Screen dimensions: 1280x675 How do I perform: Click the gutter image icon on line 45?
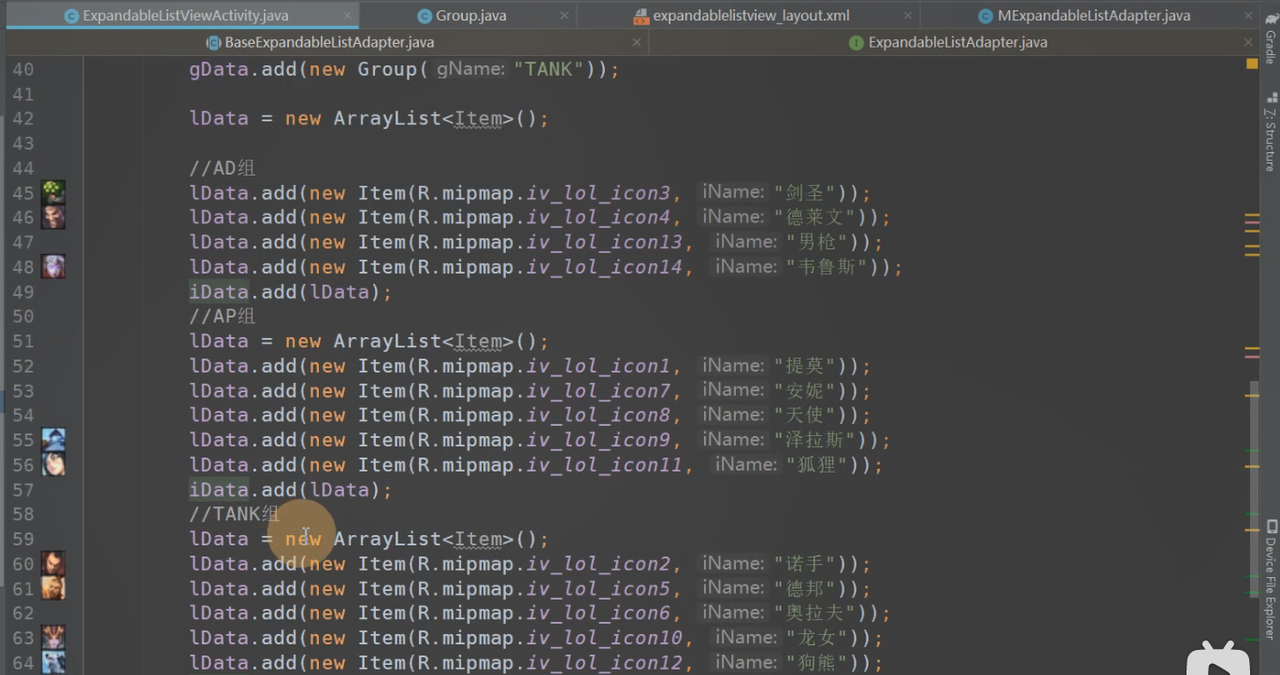point(53,193)
